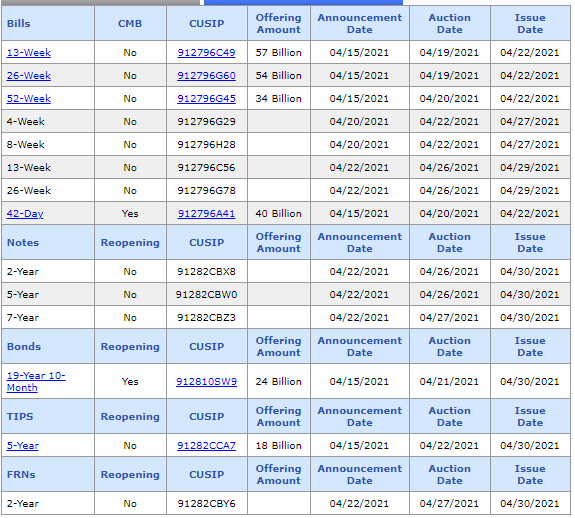575x518 pixels.
Task: Open the 26-Week bill link
Action: (29, 76)
